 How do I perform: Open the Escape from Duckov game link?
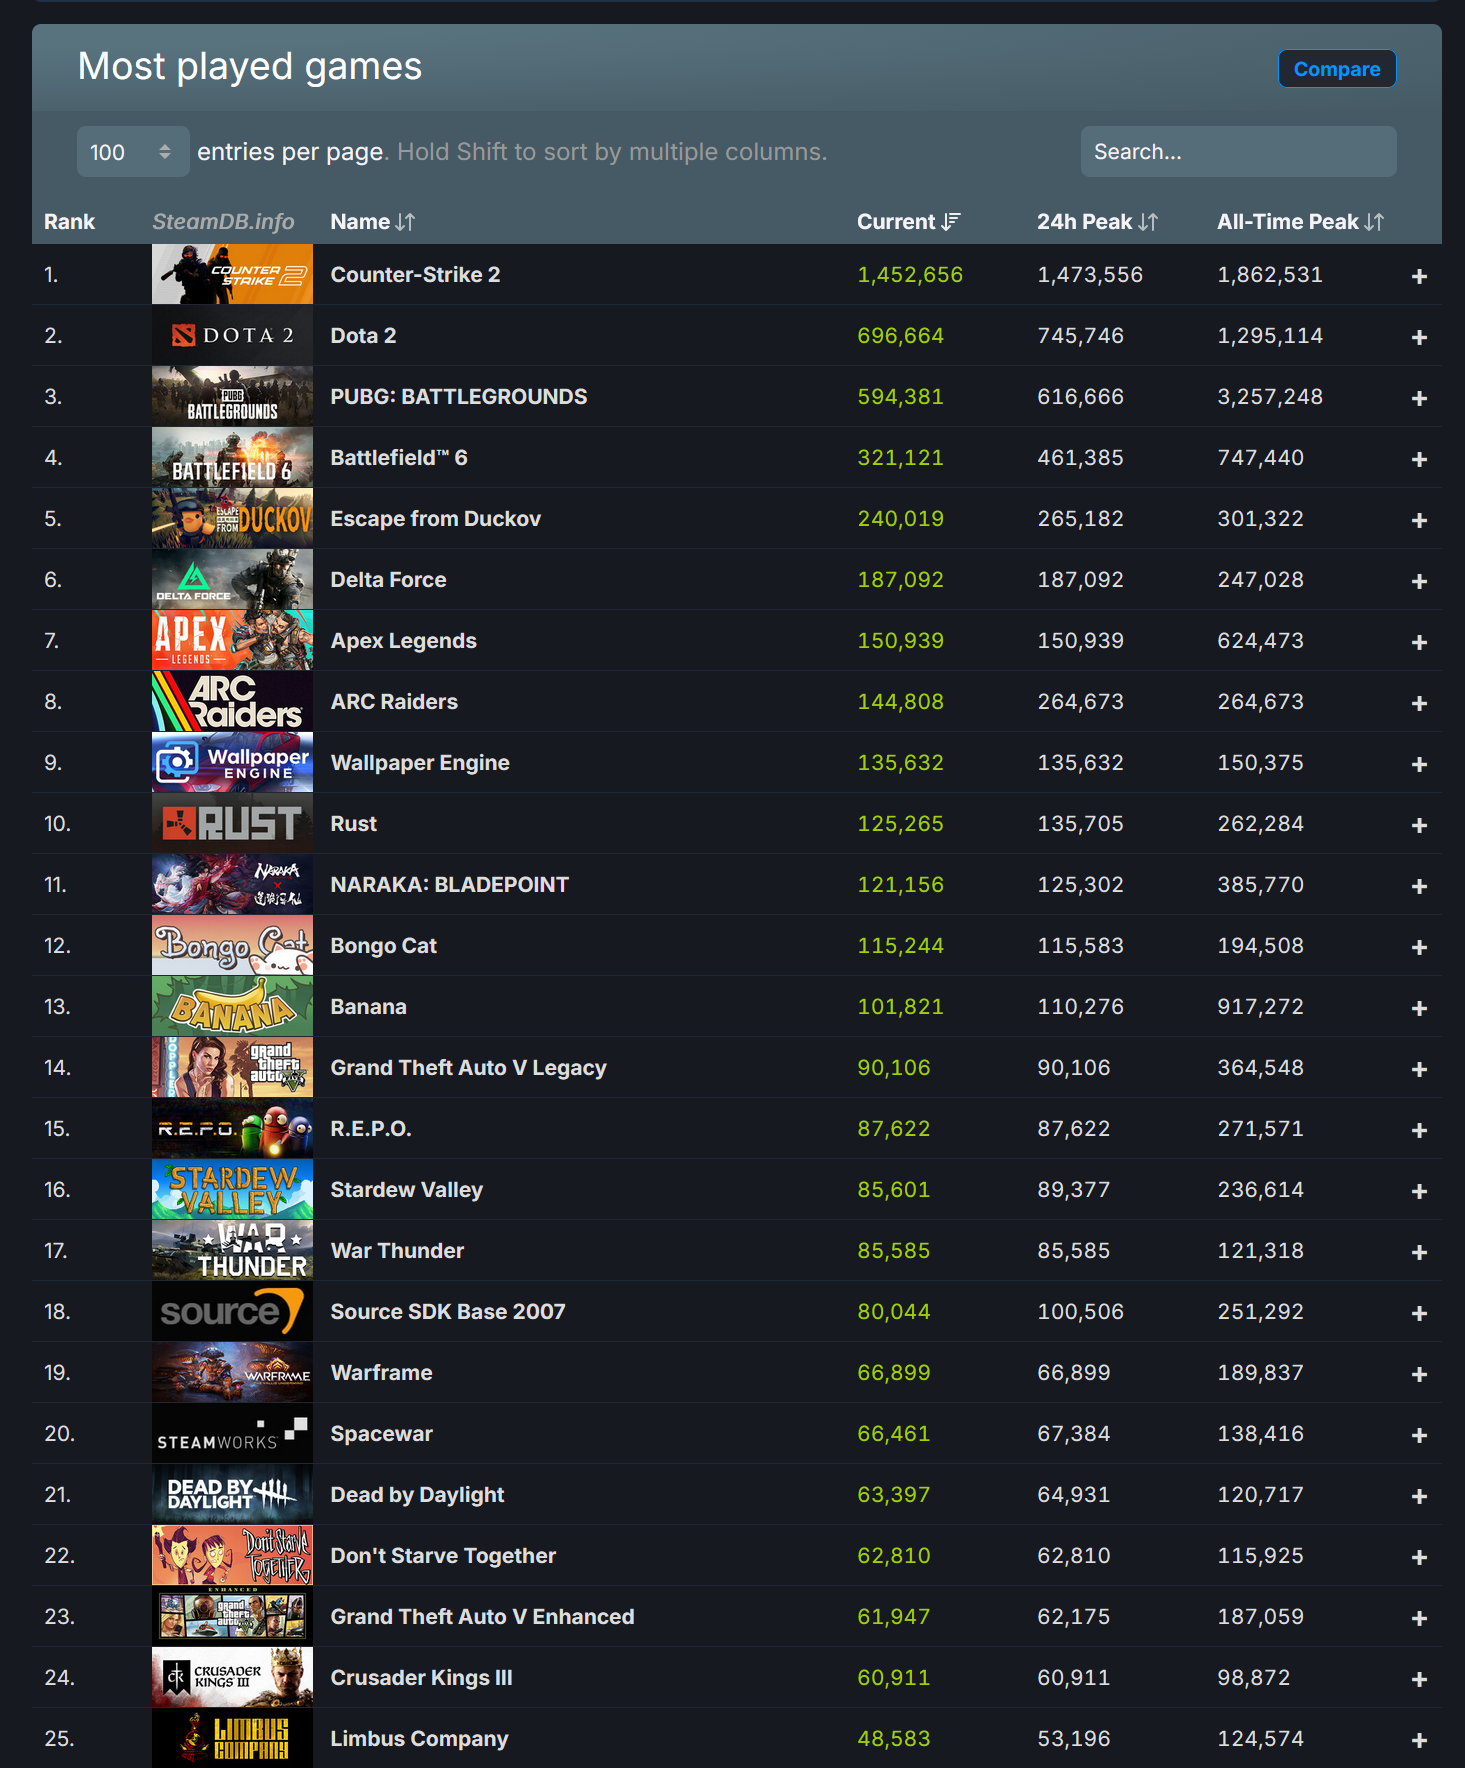pos(435,518)
